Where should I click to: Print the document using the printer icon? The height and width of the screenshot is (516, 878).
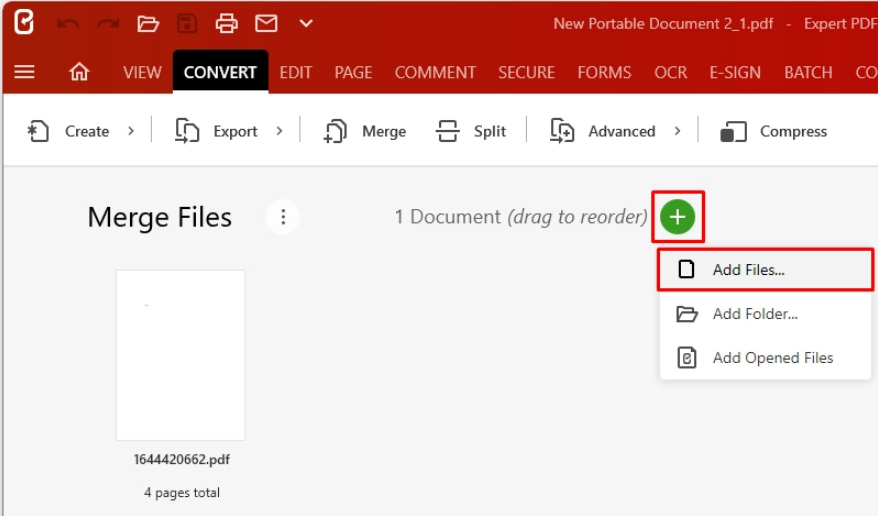227,23
